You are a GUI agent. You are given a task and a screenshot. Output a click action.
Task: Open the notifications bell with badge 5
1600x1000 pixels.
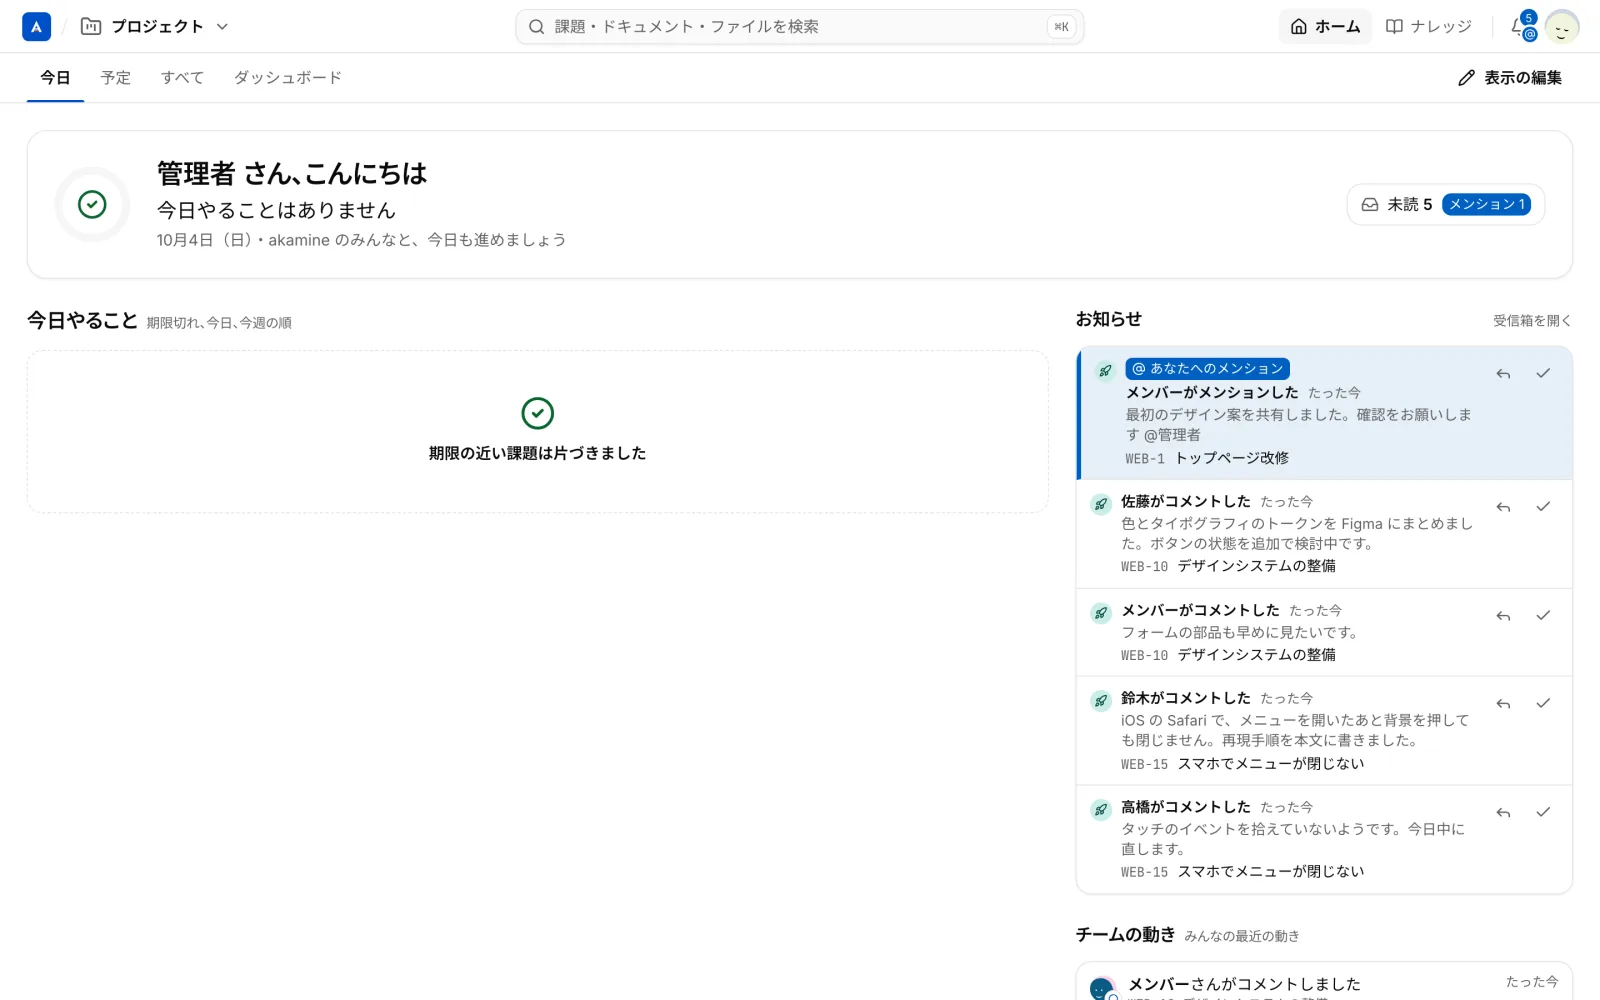pyautogui.click(x=1523, y=27)
